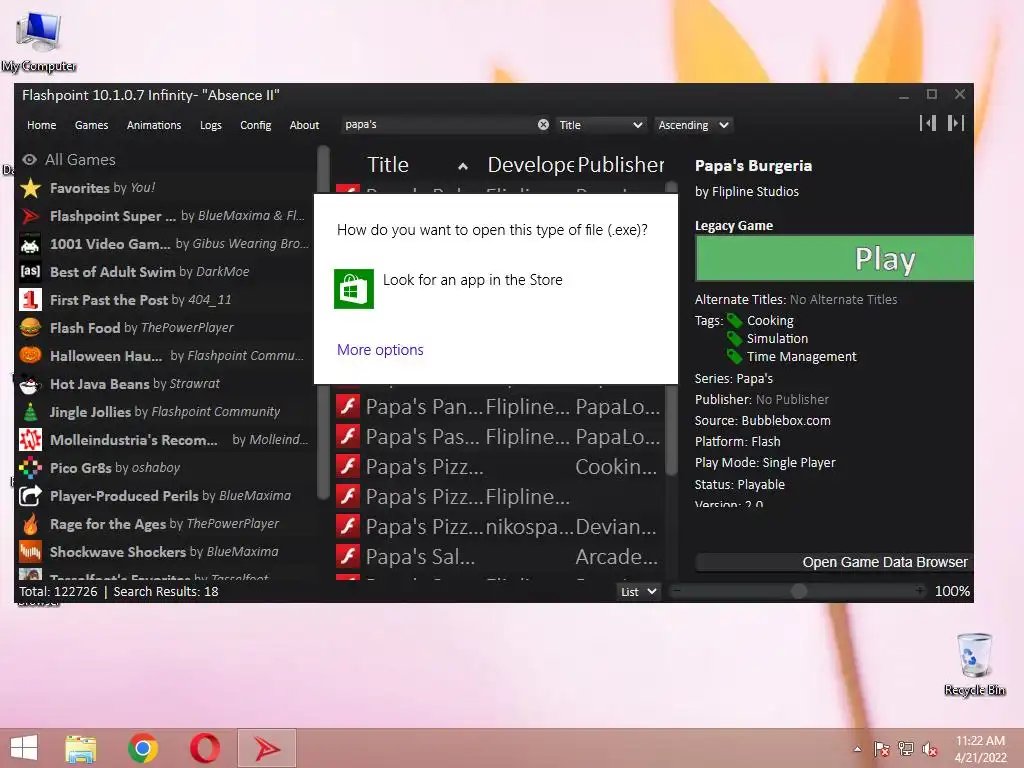Select the 1001 Video Games playlist icon

pos(30,244)
